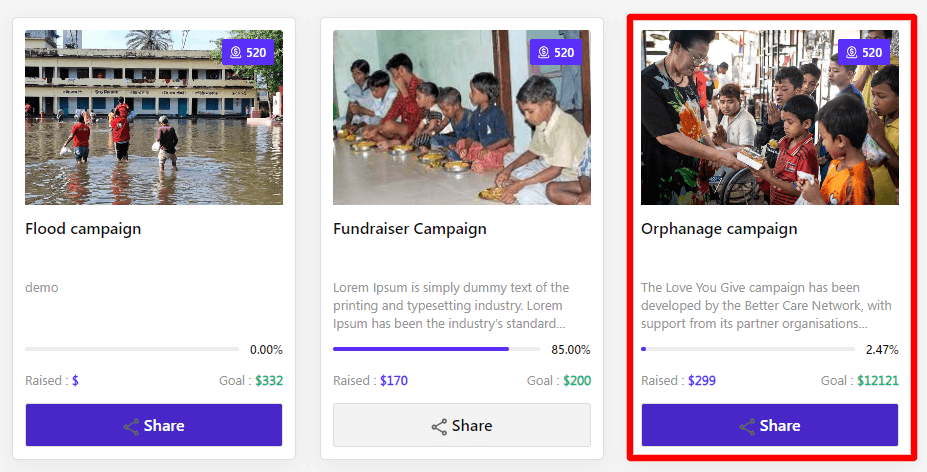Open the Fundraiser Campaign title link
This screenshot has height=472, width=927.
[x=410, y=229]
